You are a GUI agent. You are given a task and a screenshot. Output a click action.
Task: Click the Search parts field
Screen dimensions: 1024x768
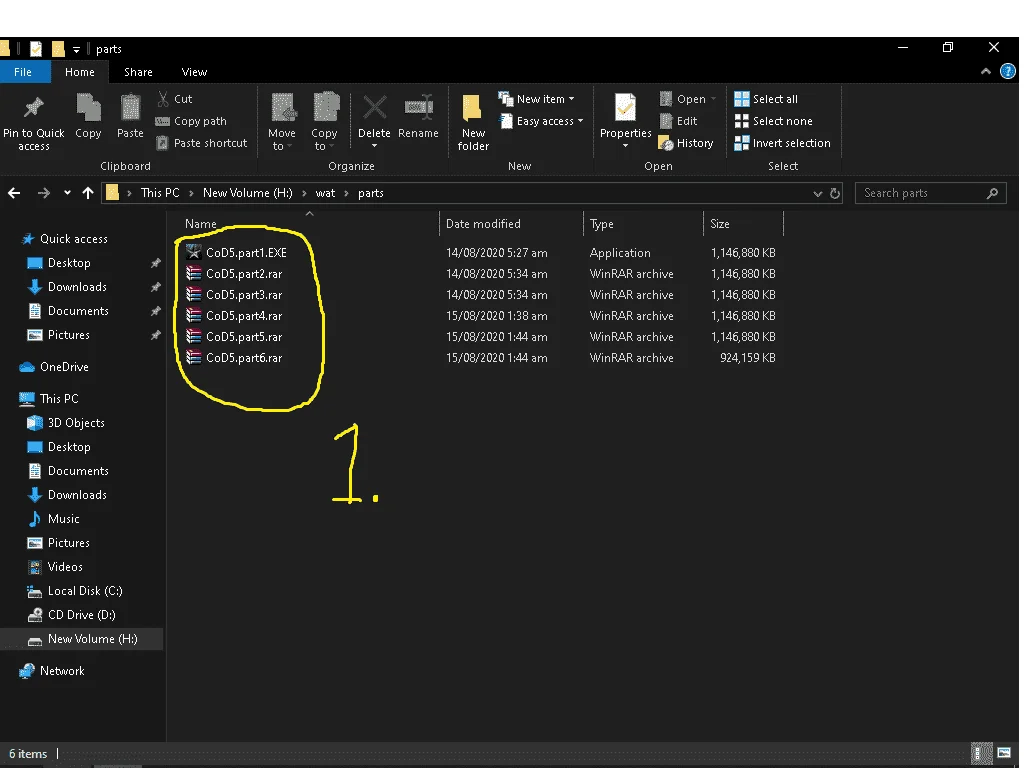930,193
